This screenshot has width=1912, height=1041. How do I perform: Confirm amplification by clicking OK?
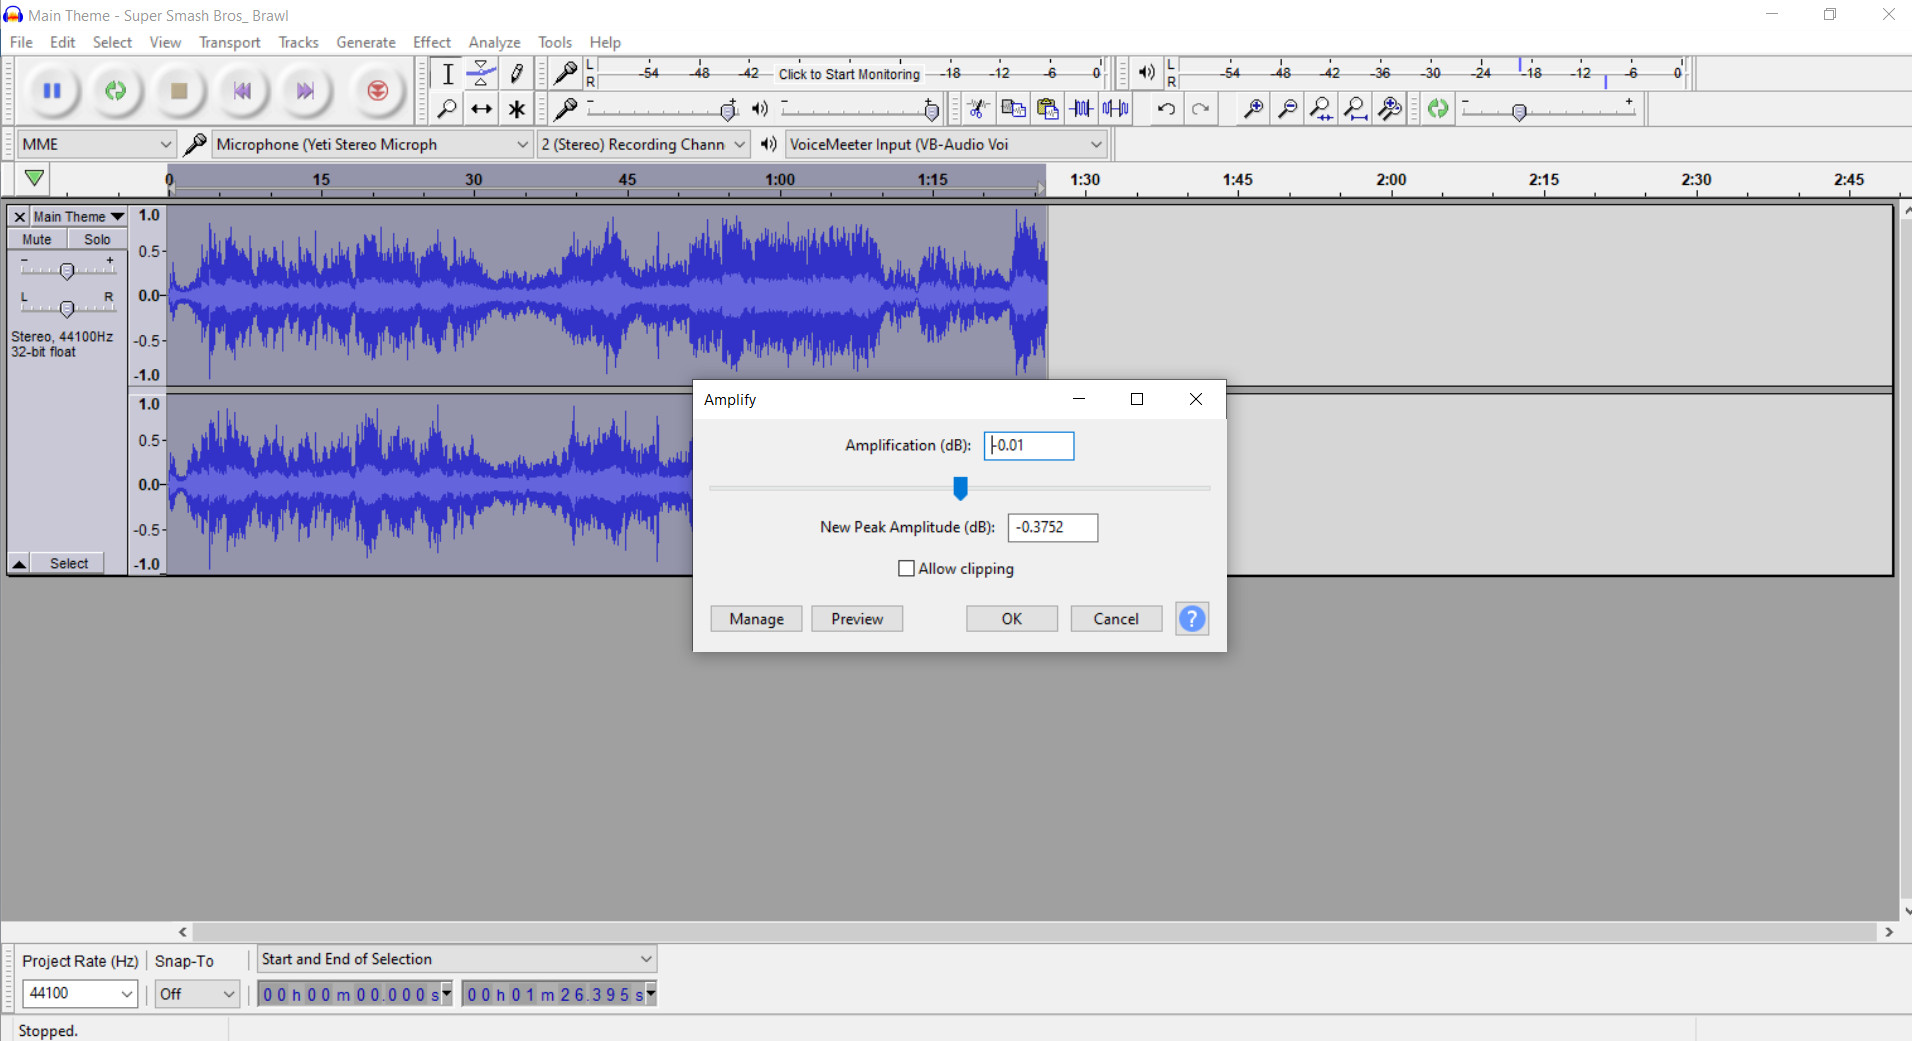(x=1011, y=618)
